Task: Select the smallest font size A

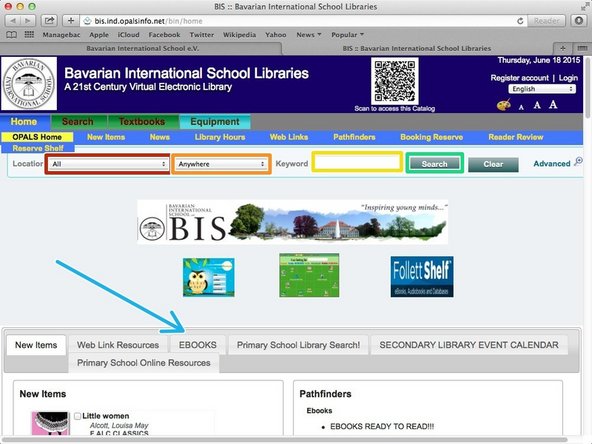Action: (521, 107)
